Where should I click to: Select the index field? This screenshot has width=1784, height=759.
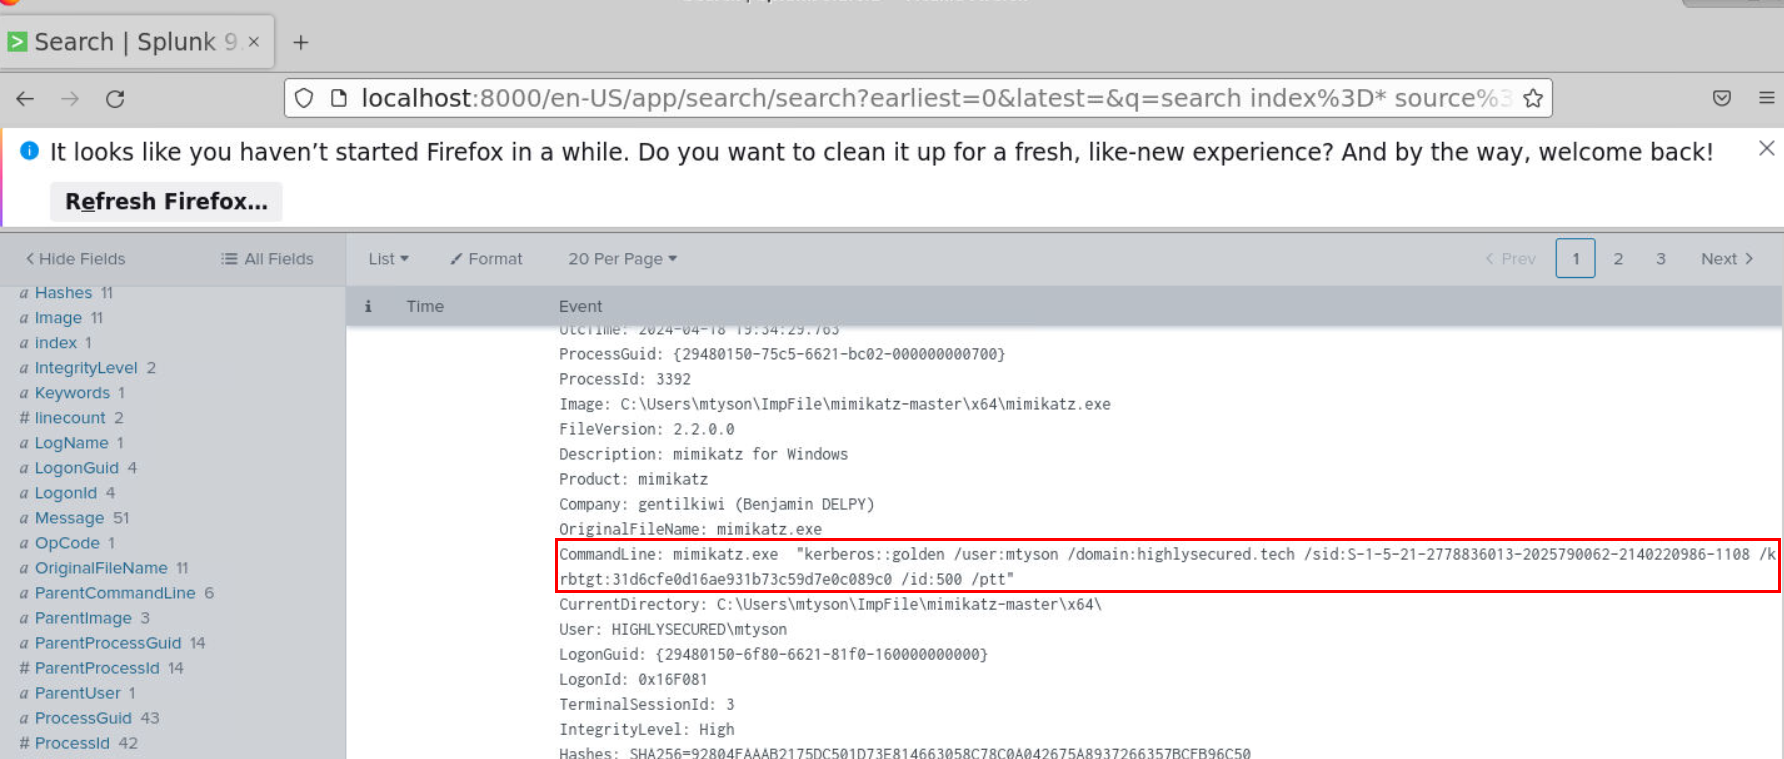tap(55, 343)
